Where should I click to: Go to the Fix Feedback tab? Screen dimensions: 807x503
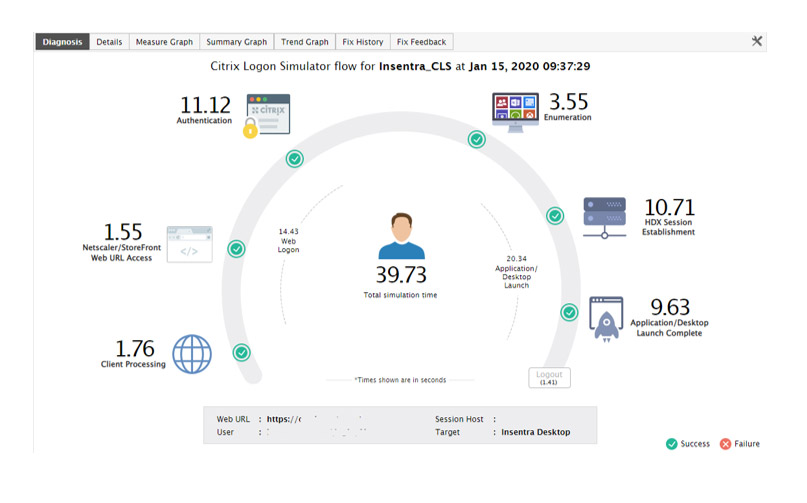(422, 42)
